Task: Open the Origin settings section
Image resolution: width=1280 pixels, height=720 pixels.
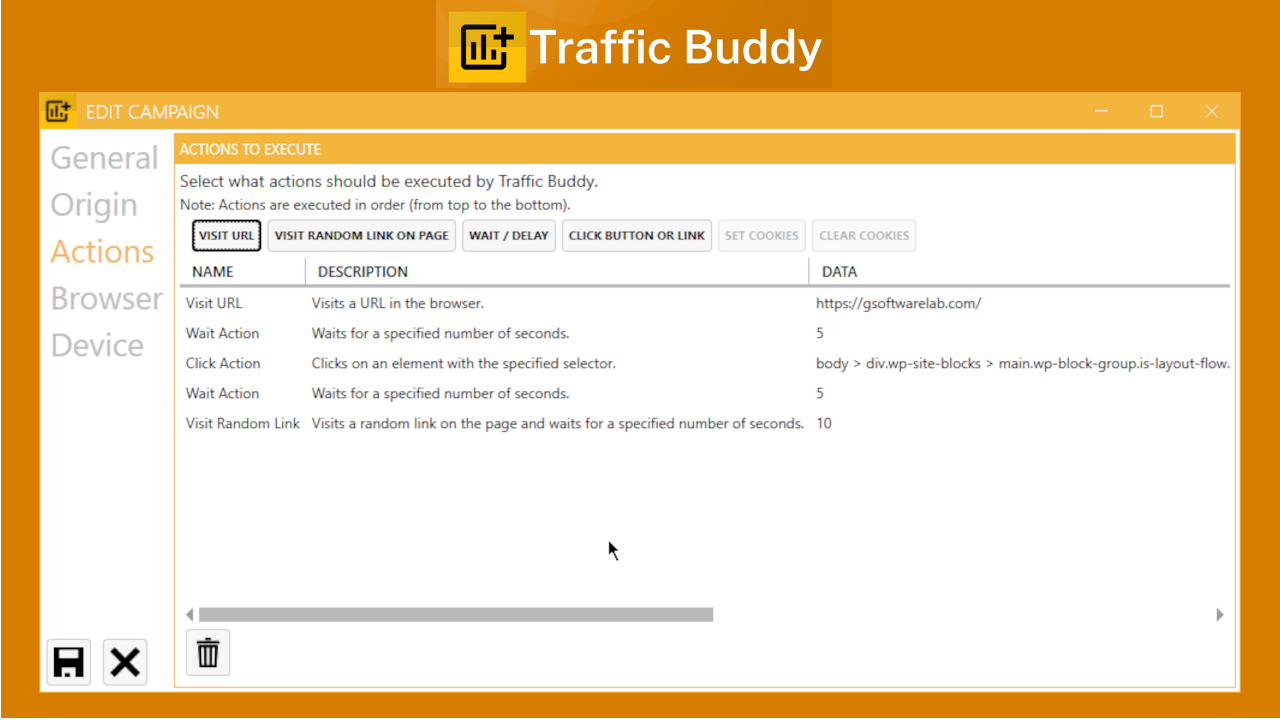Action: click(93, 204)
